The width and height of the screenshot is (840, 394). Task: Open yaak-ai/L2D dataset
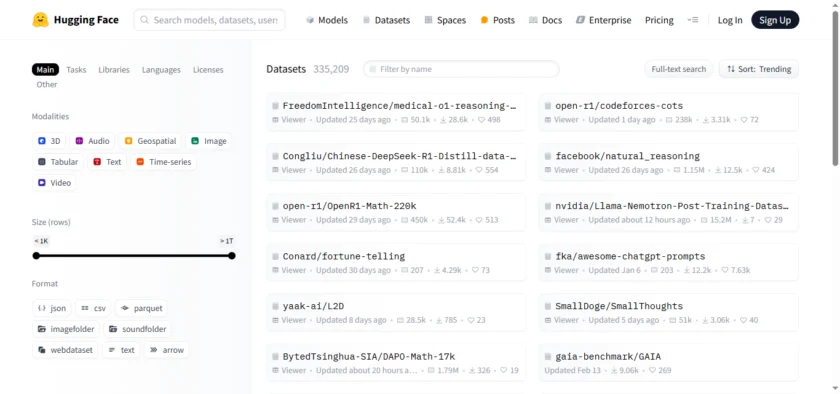(396, 312)
